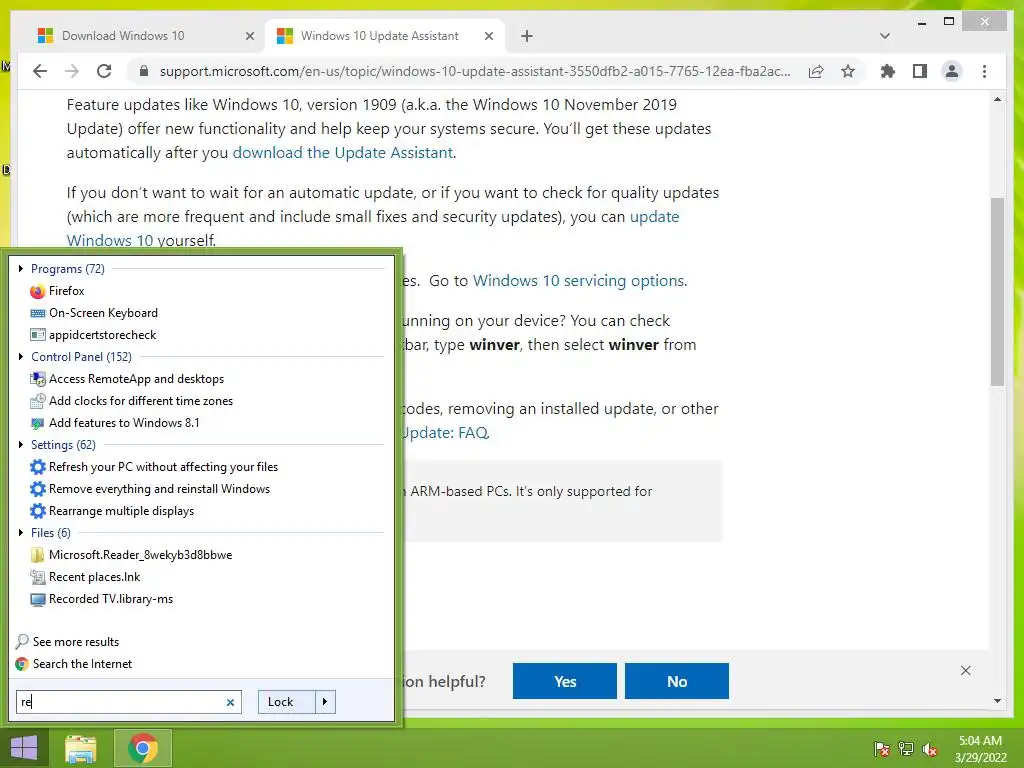Dismiss the feedback bar with X

tap(965, 671)
